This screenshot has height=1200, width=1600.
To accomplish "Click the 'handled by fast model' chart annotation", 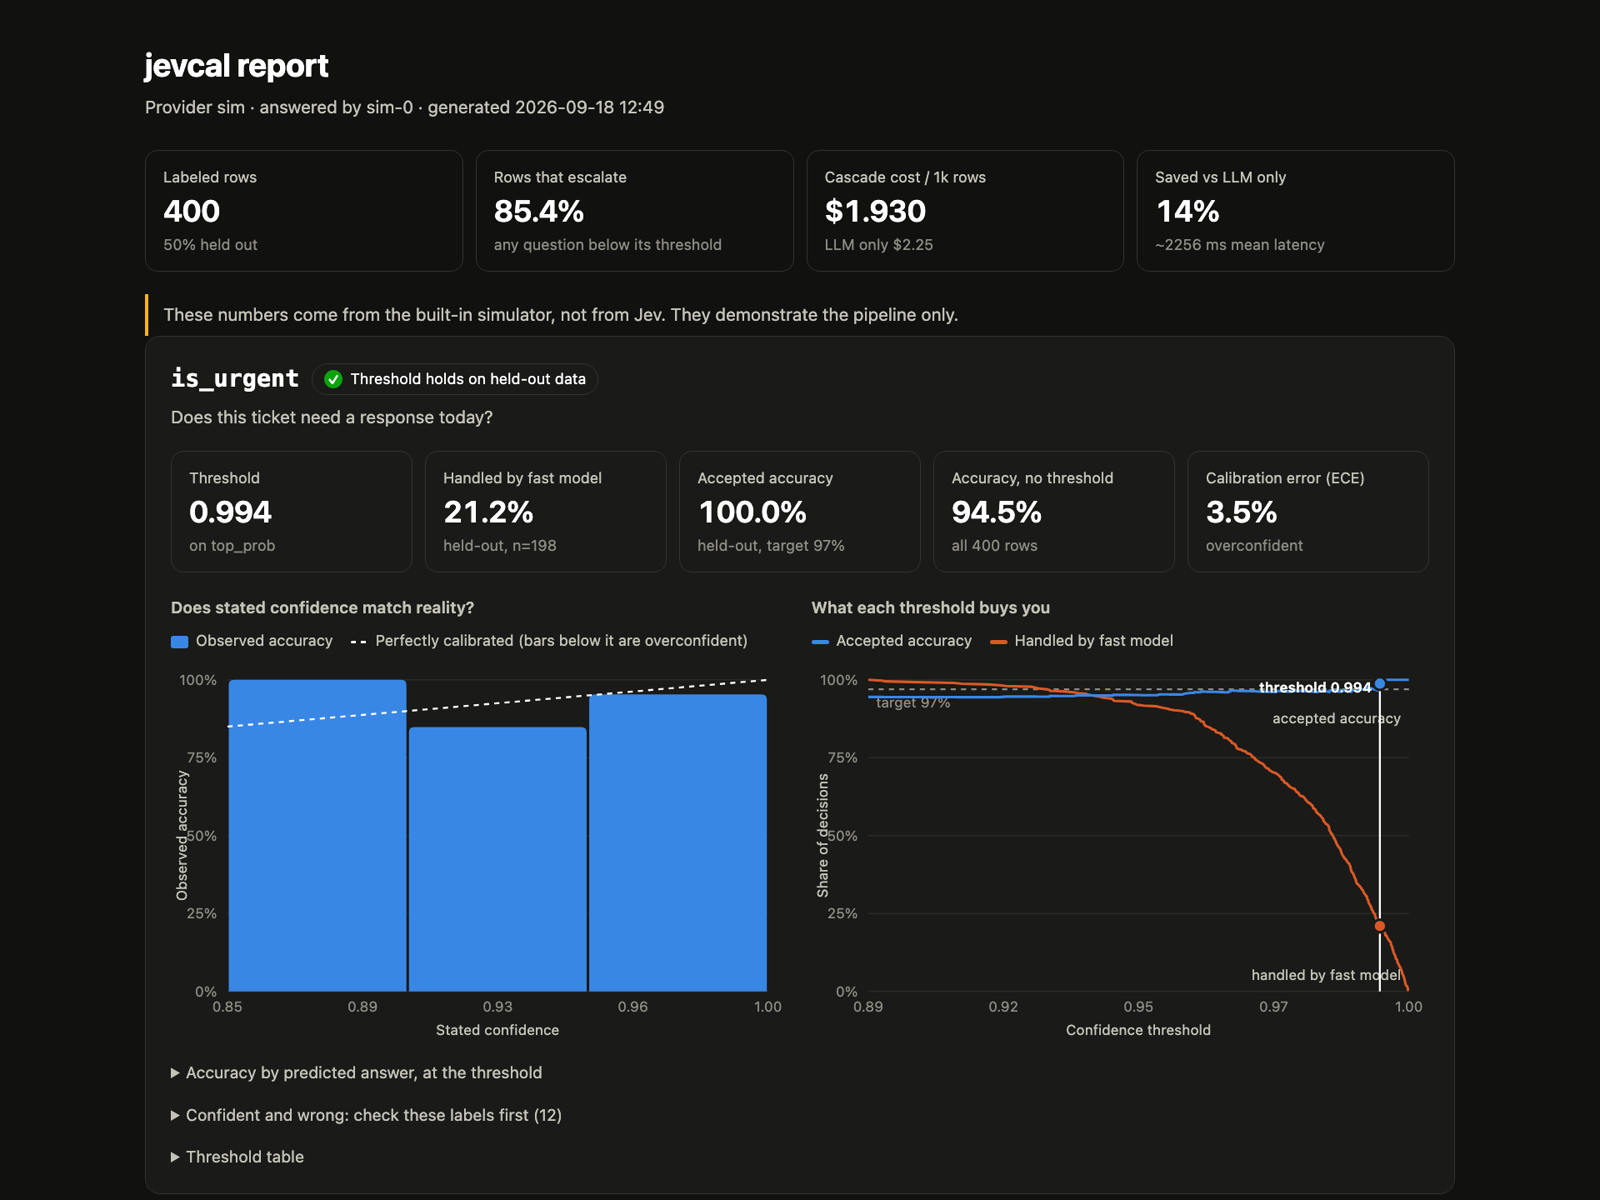I will (1326, 975).
